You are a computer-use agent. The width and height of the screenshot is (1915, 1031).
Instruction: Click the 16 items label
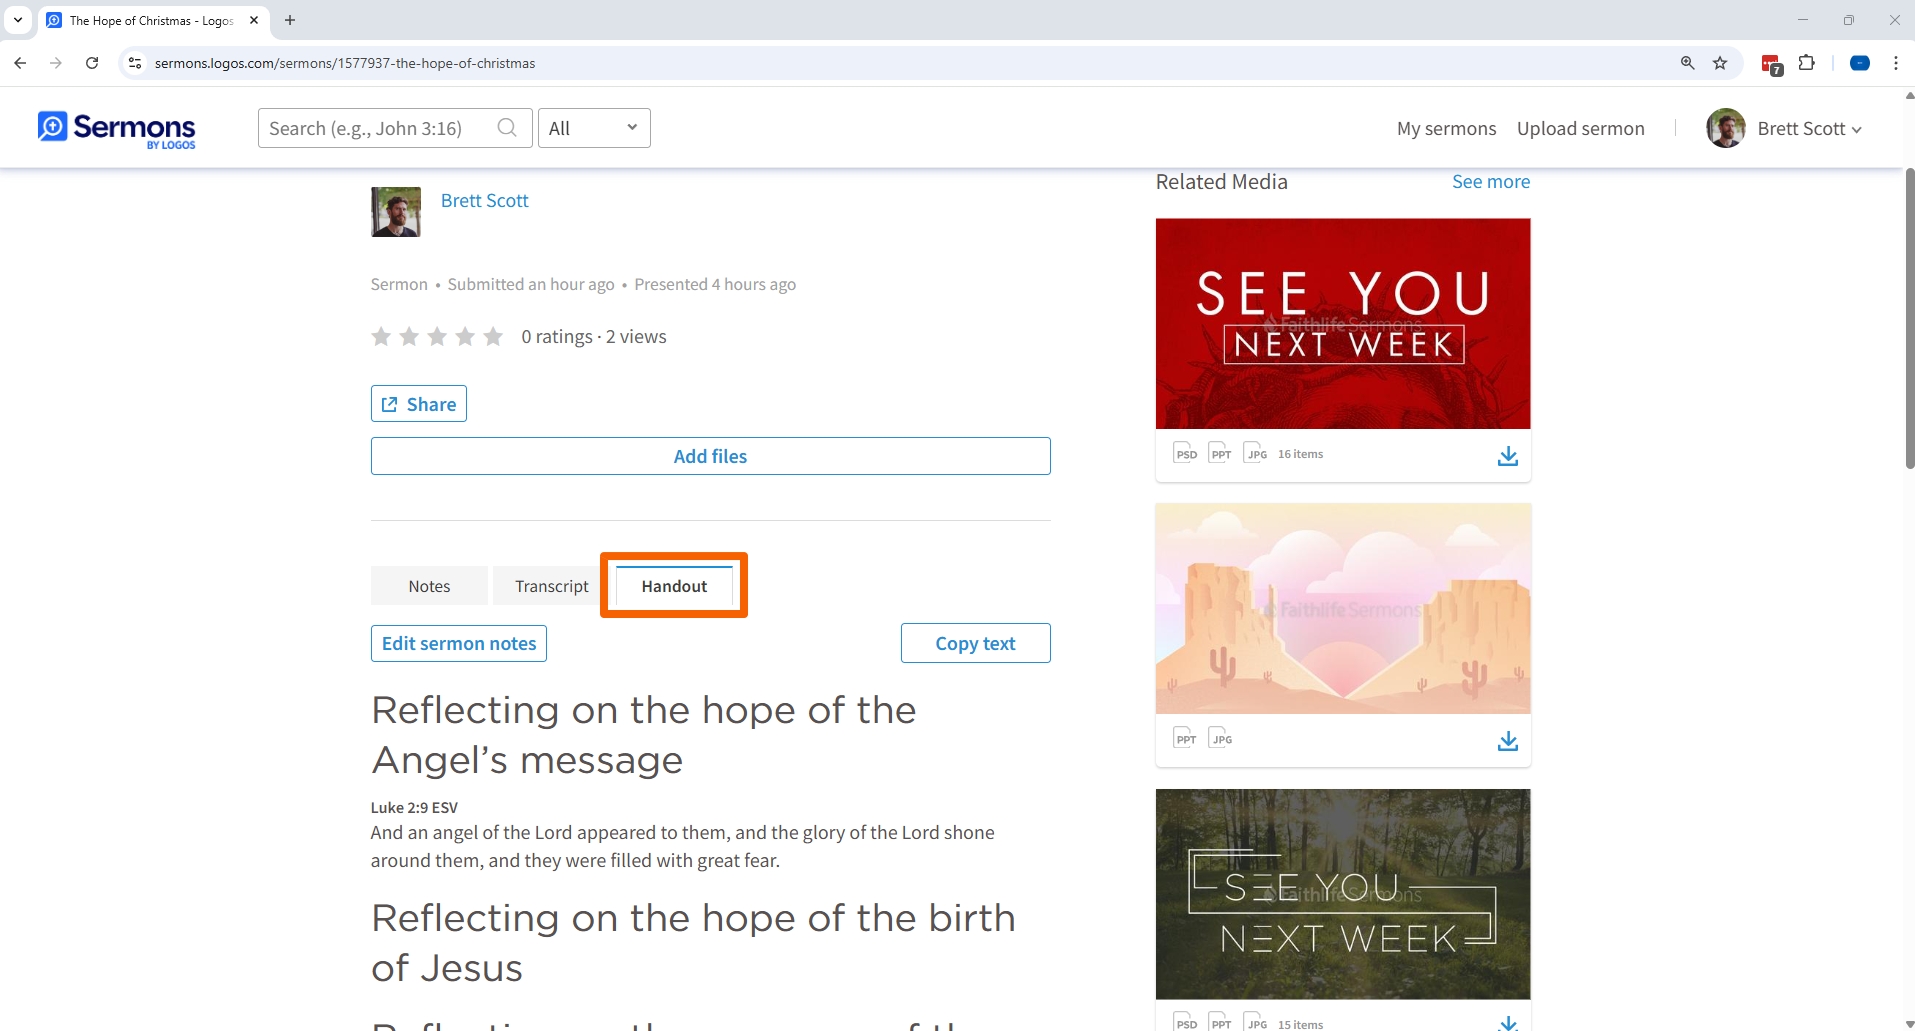point(1300,454)
